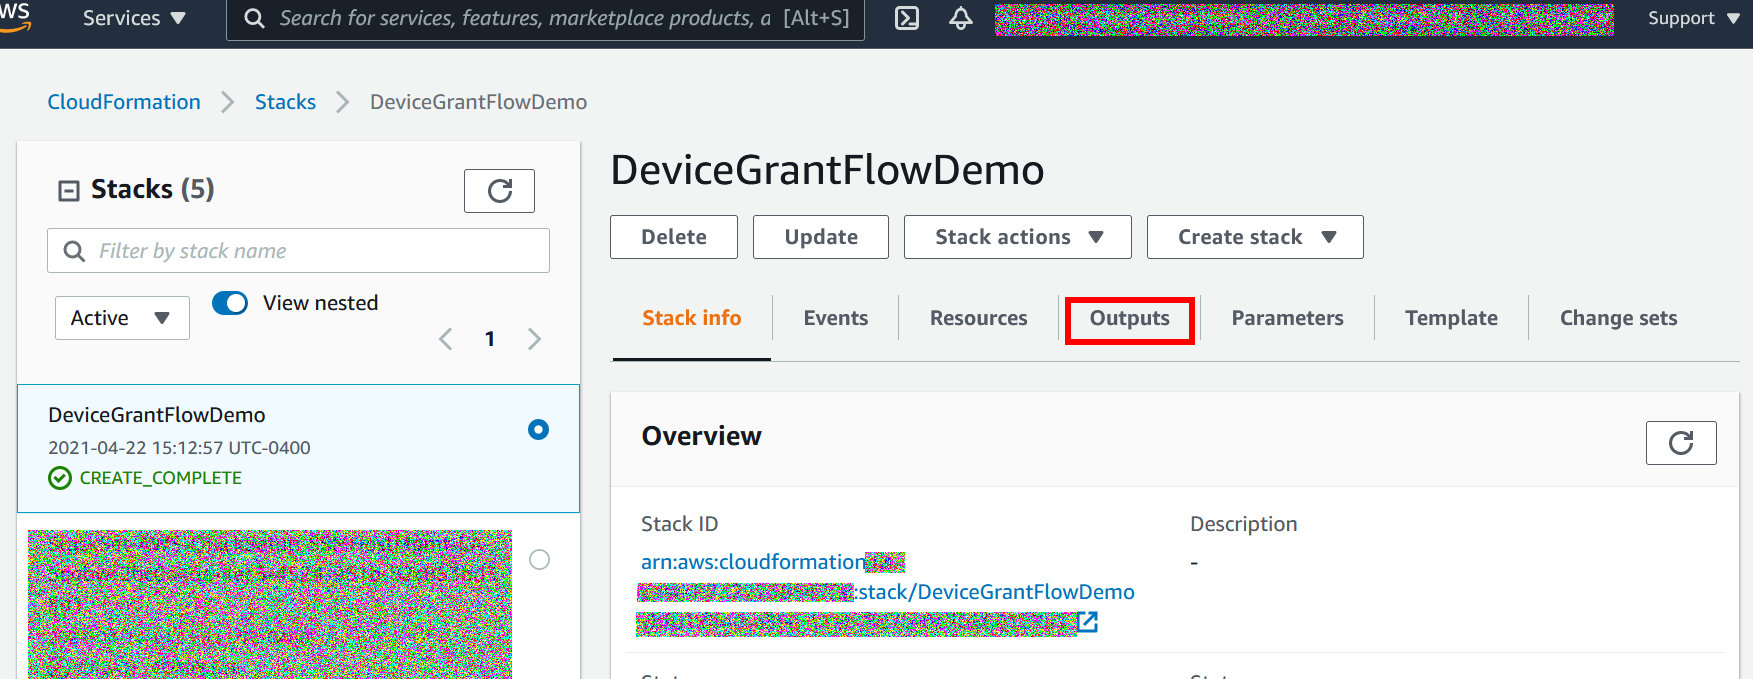Select the DeviceGrantFlowDemo stack radio button
Screen dimensions: 1753x679
(538, 429)
